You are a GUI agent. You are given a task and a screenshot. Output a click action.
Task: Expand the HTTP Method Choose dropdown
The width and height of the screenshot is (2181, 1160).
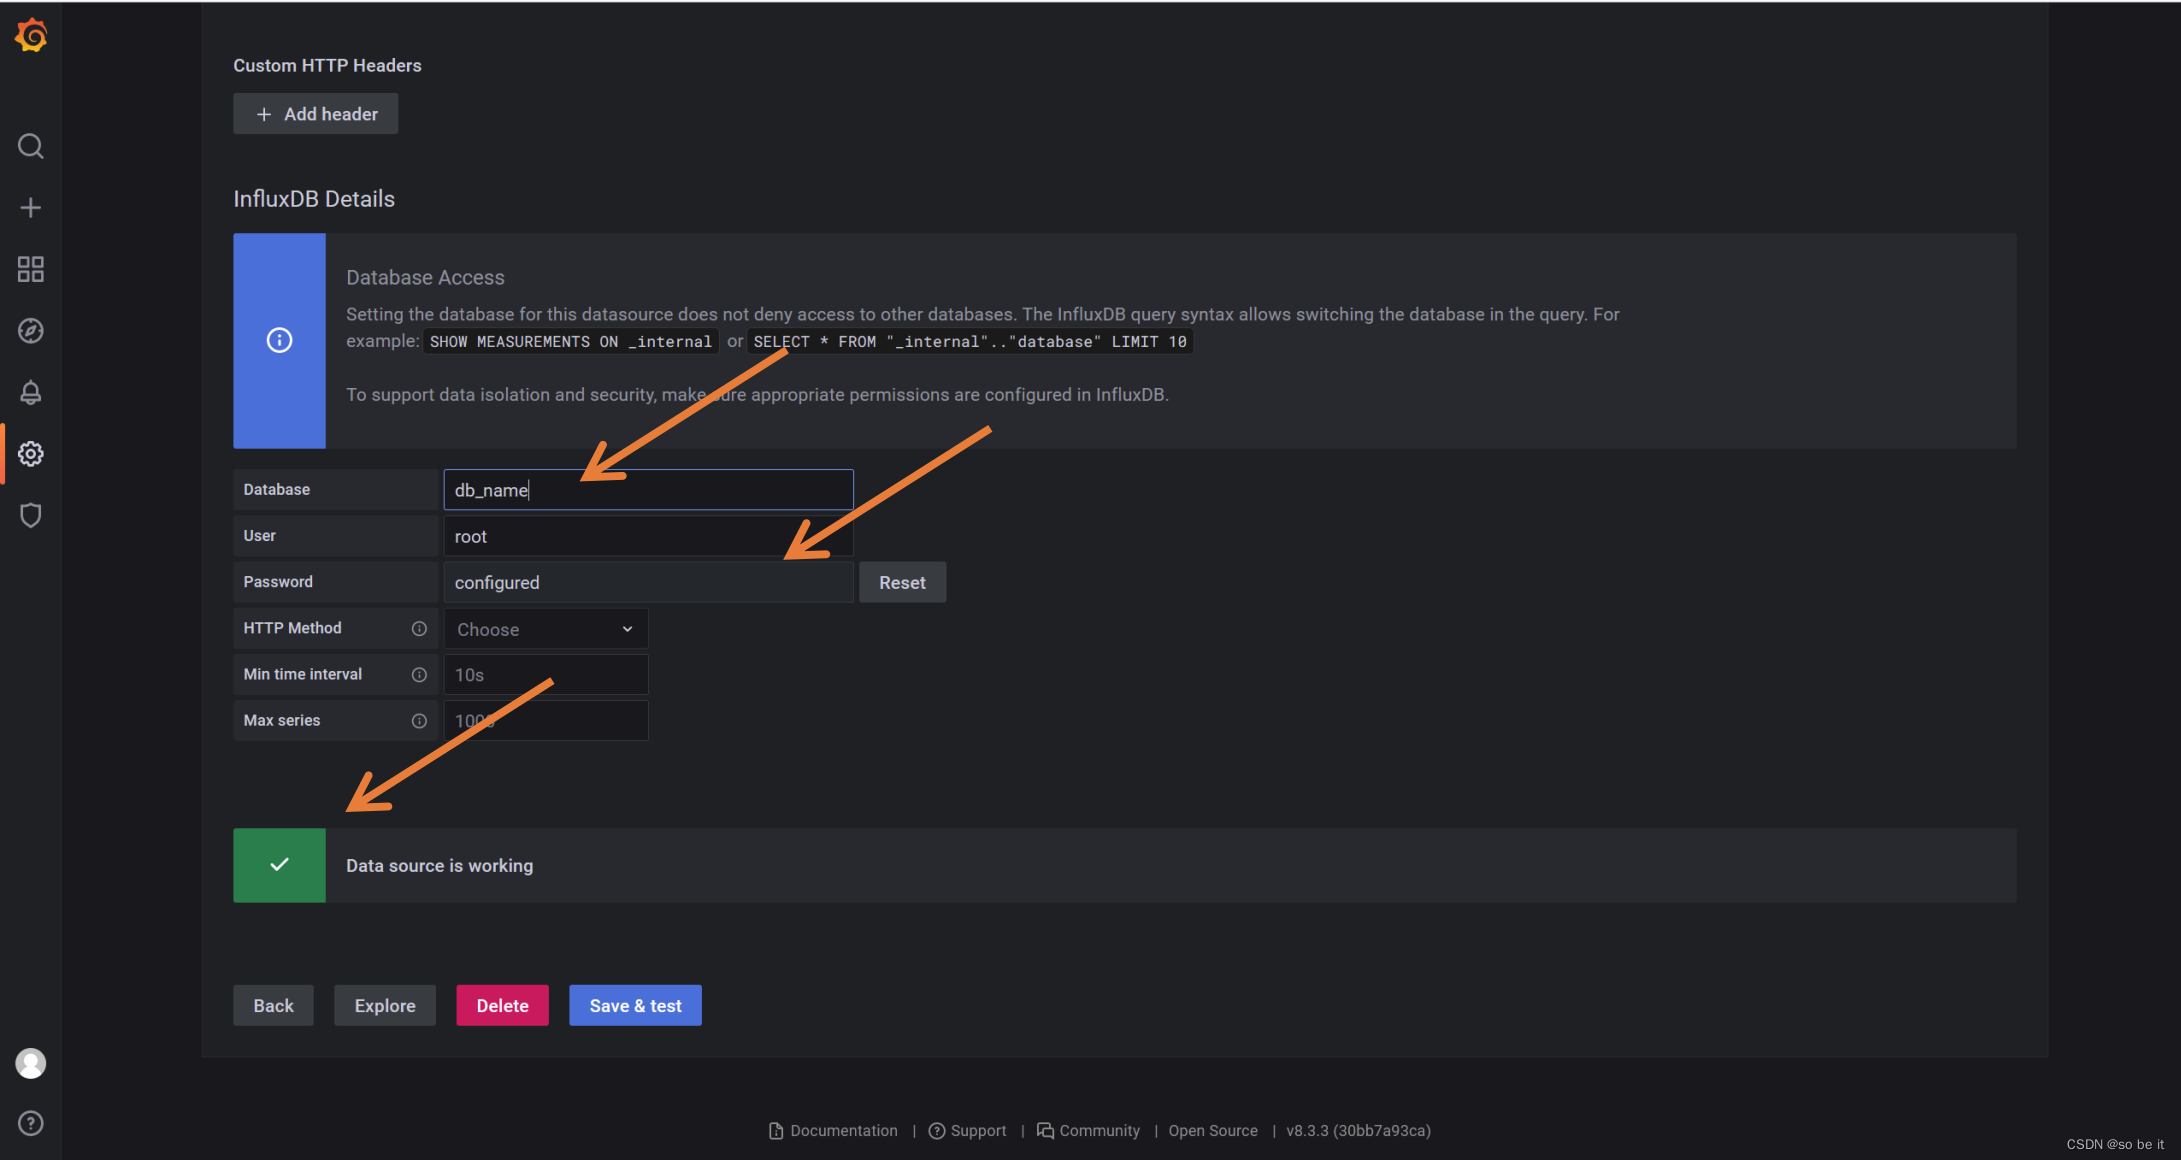tap(546, 629)
